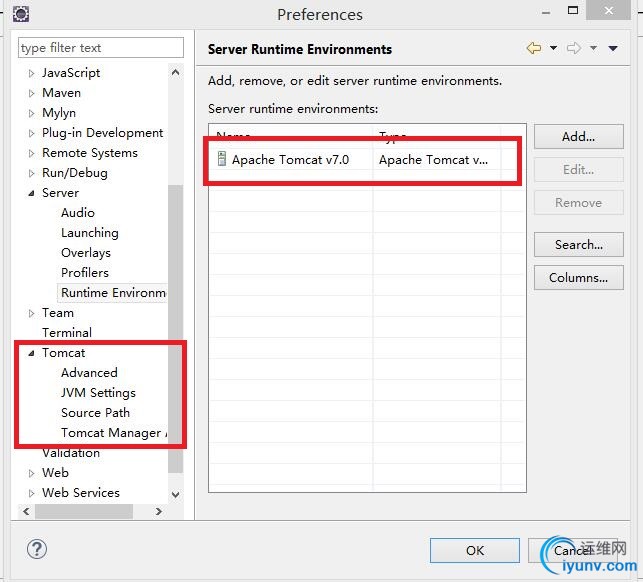Expand the JavaScript tree node

tap(31, 73)
